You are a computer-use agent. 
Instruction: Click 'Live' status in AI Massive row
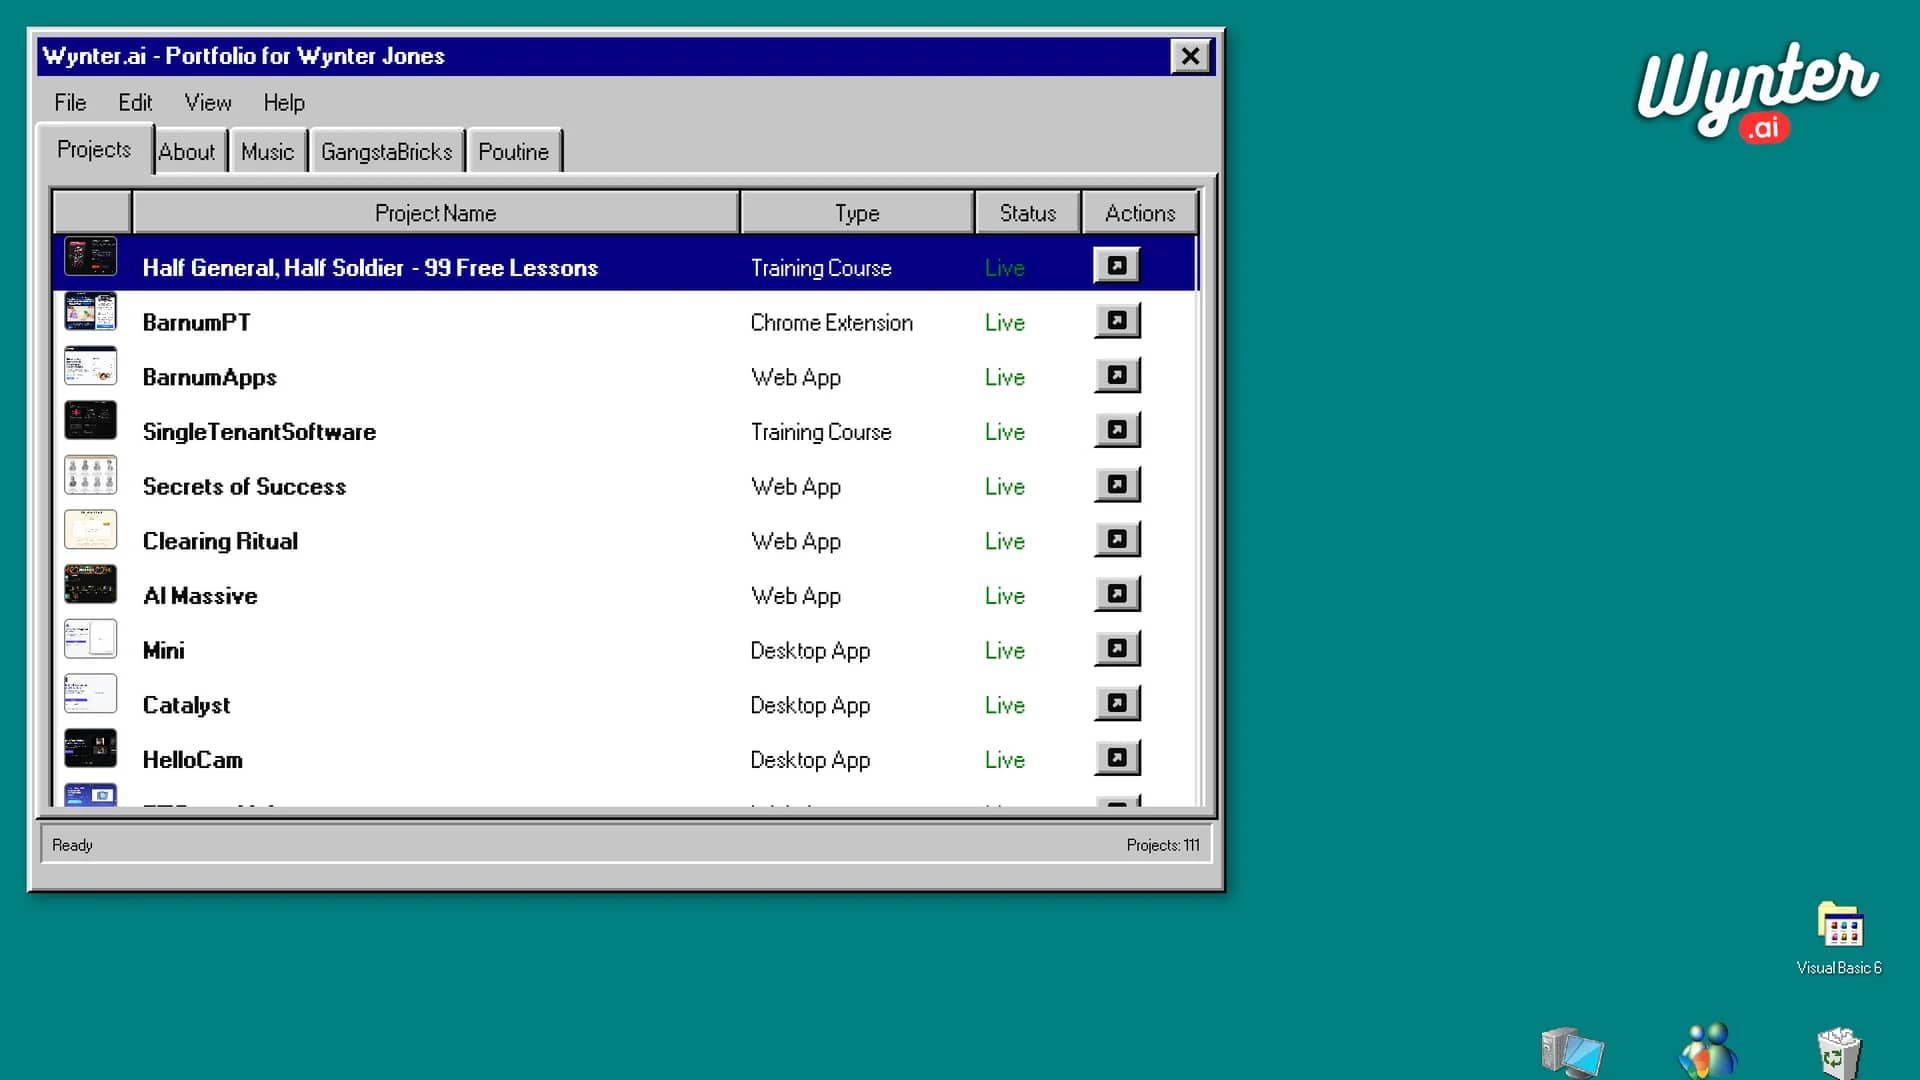coord(1004,595)
